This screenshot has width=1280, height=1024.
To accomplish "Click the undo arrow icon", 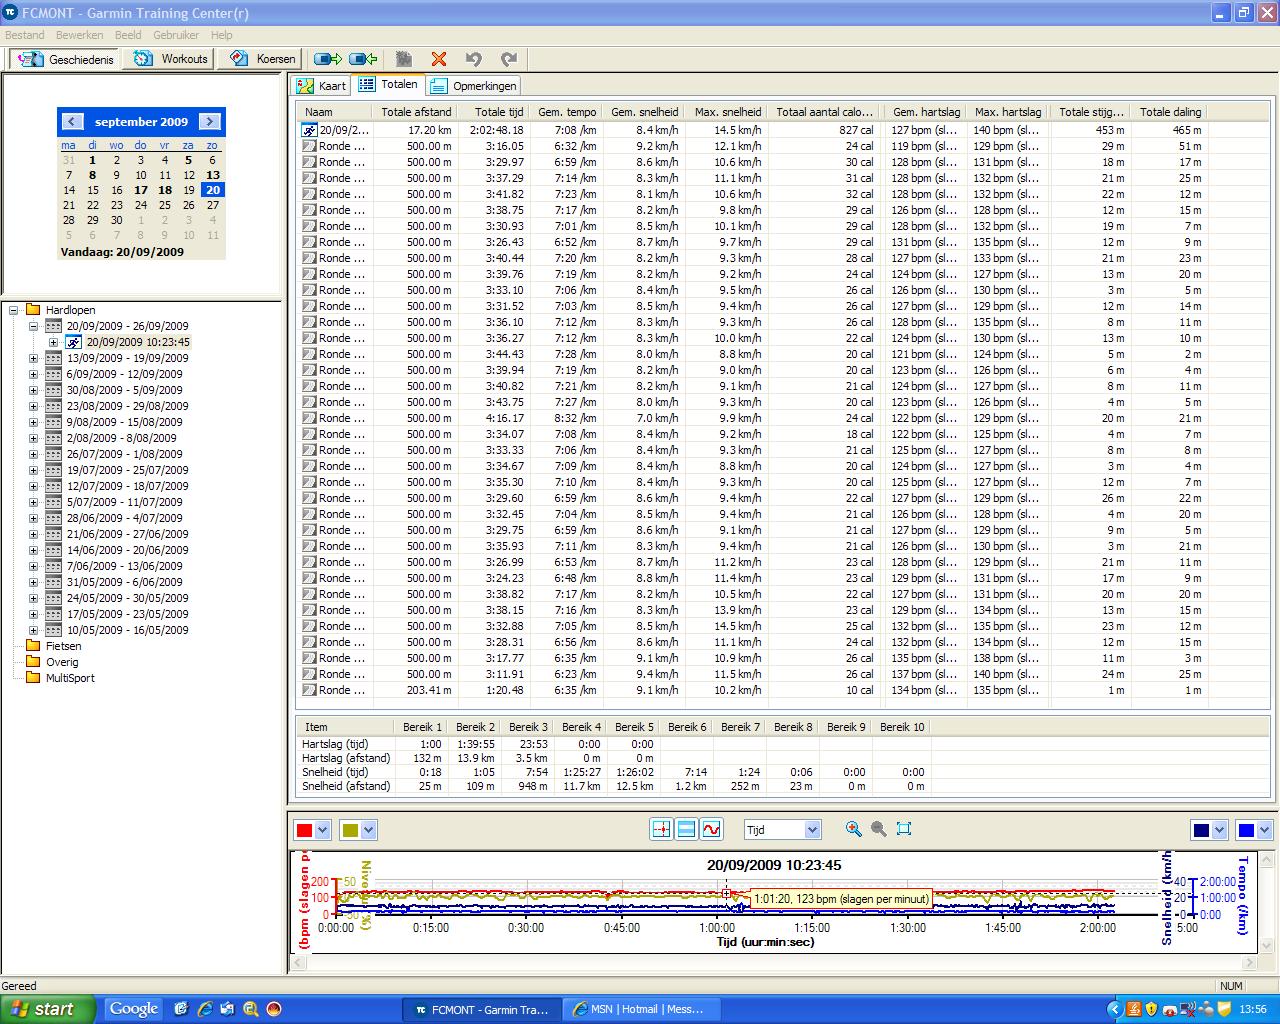I will [x=474, y=59].
